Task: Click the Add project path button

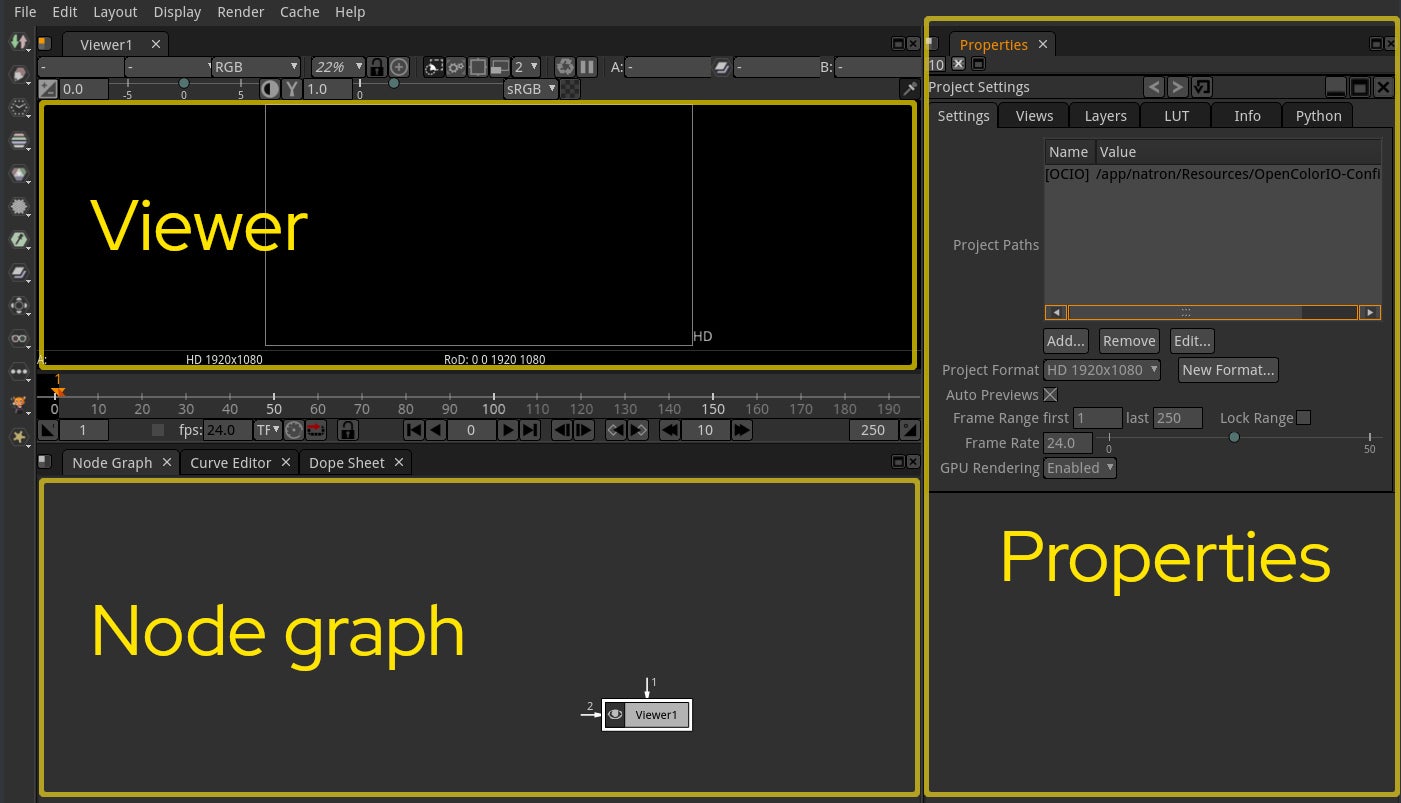Action: point(1064,340)
